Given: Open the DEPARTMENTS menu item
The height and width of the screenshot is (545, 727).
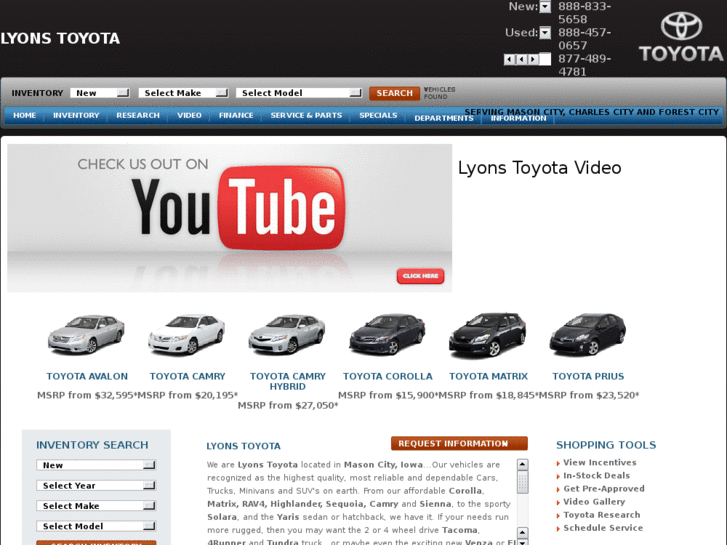Looking at the screenshot, I should pos(444,118).
